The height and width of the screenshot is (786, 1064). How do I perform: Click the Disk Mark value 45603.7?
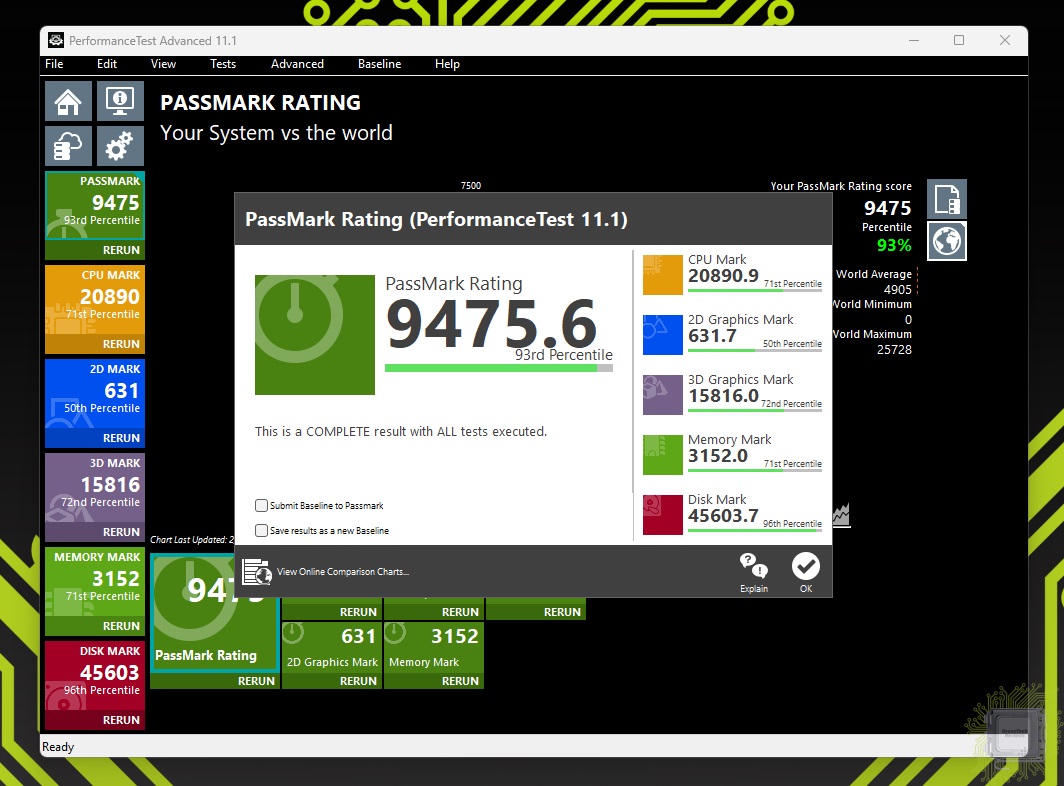pyautogui.click(x=723, y=516)
